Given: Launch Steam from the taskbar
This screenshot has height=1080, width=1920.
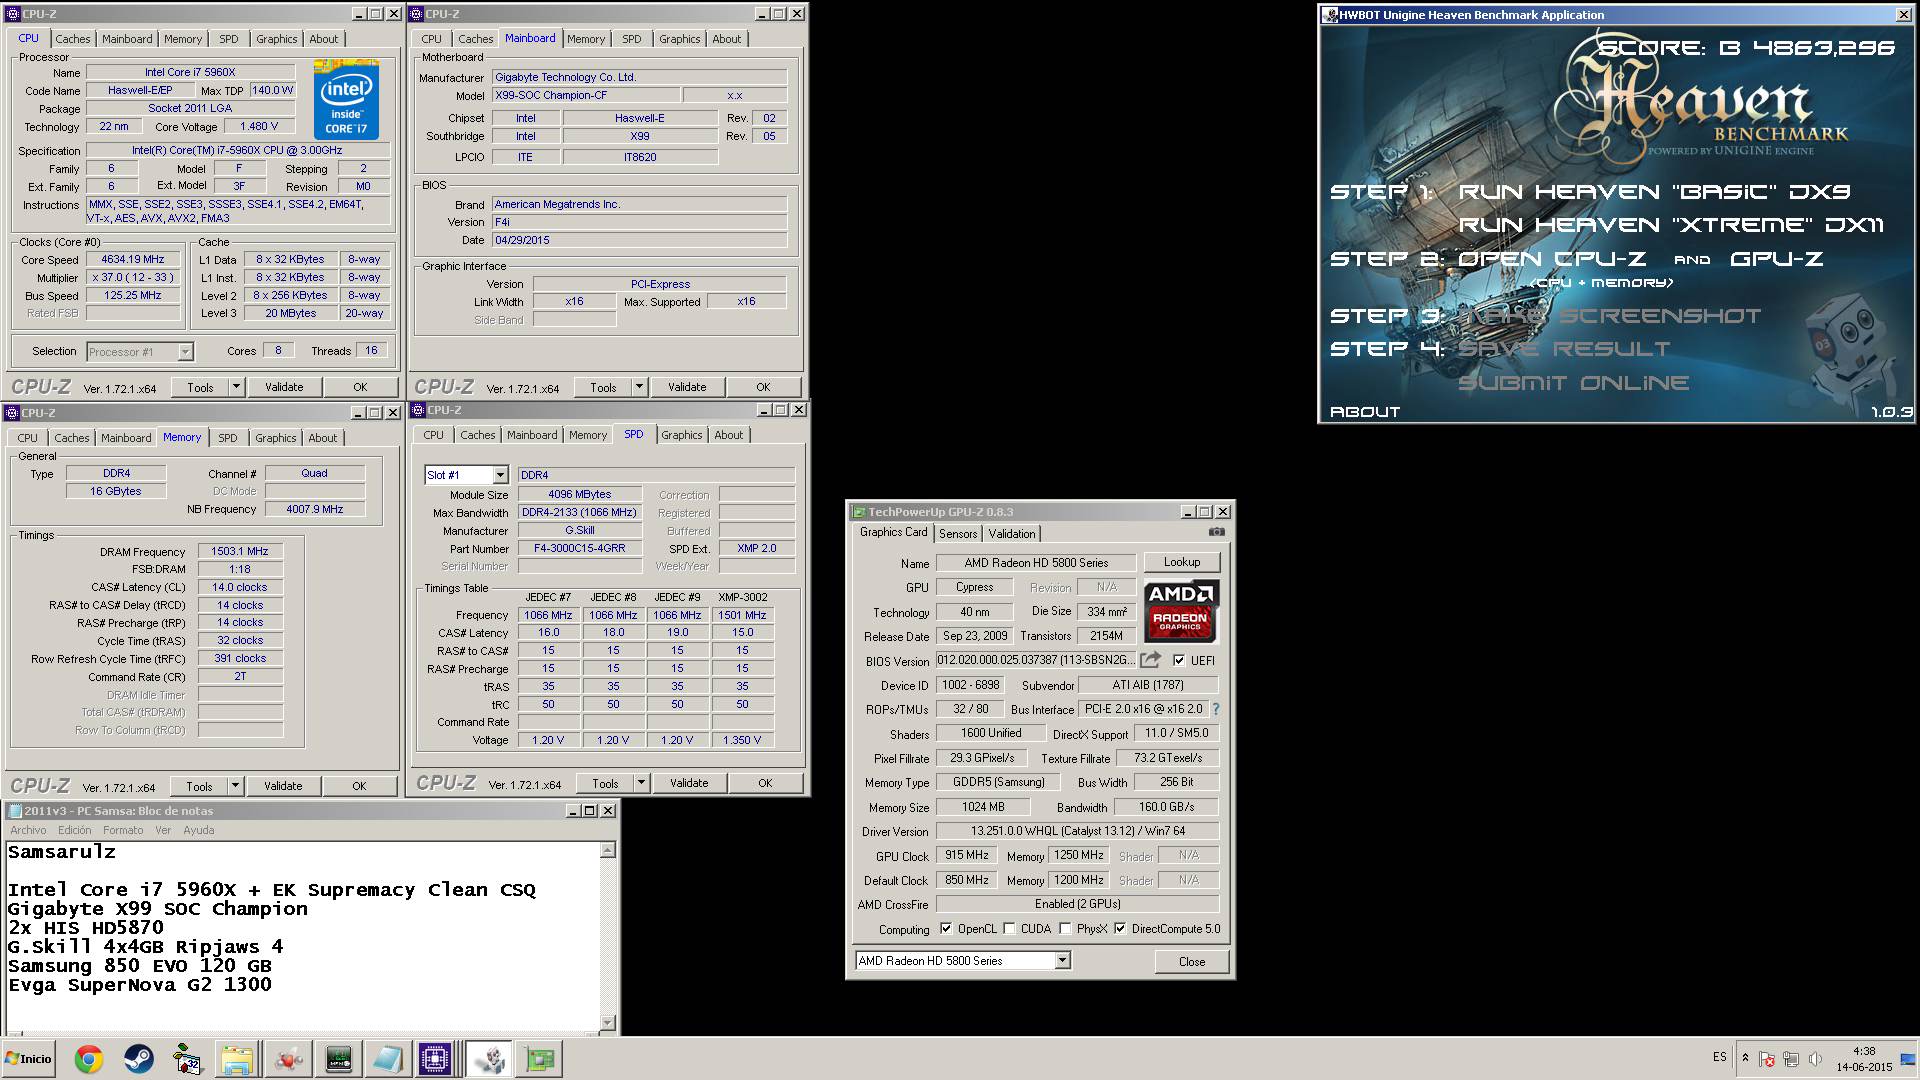Looking at the screenshot, I should tap(138, 1059).
